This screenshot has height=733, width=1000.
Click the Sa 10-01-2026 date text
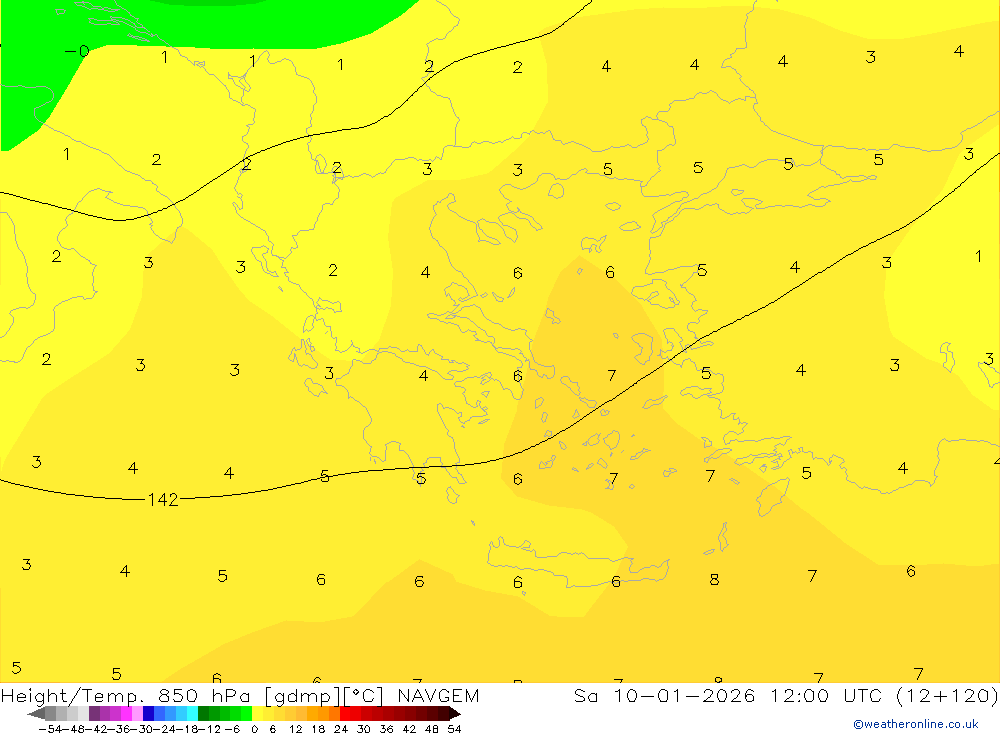pyautogui.click(x=665, y=695)
